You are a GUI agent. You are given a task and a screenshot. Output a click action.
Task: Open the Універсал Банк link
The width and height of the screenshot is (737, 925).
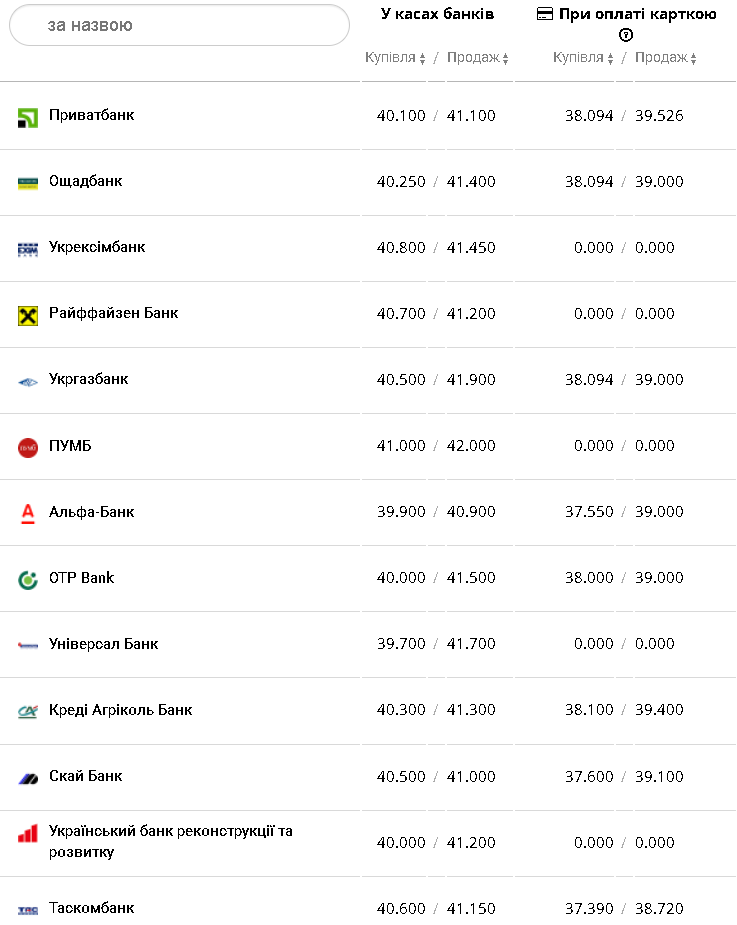point(104,643)
